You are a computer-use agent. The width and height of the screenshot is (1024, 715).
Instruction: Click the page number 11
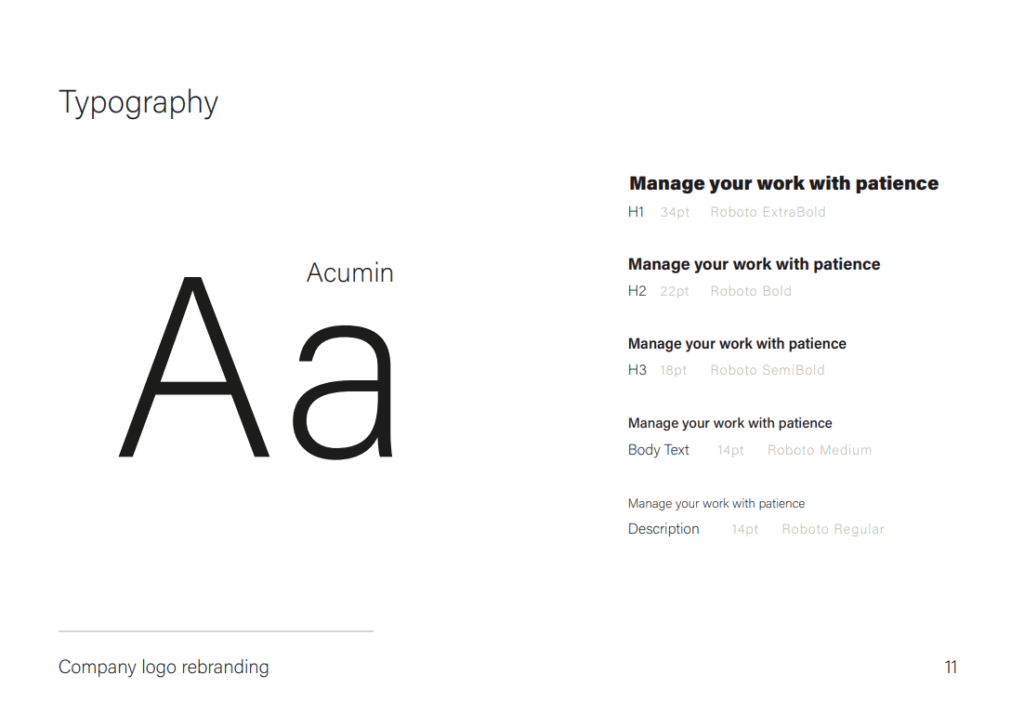[x=951, y=667]
